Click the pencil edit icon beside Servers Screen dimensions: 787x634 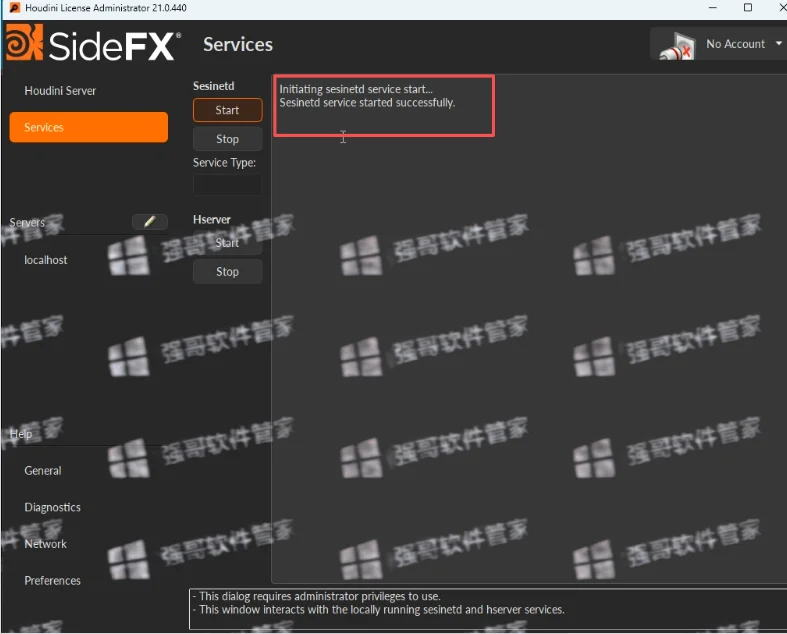tap(150, 221)
